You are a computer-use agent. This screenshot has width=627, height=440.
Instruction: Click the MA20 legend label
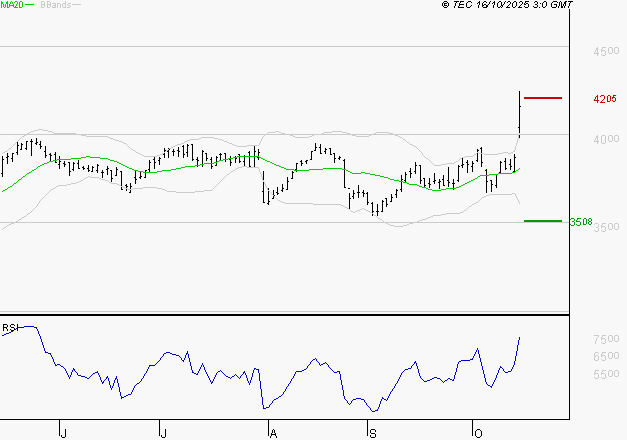click(x=10, y=6)
